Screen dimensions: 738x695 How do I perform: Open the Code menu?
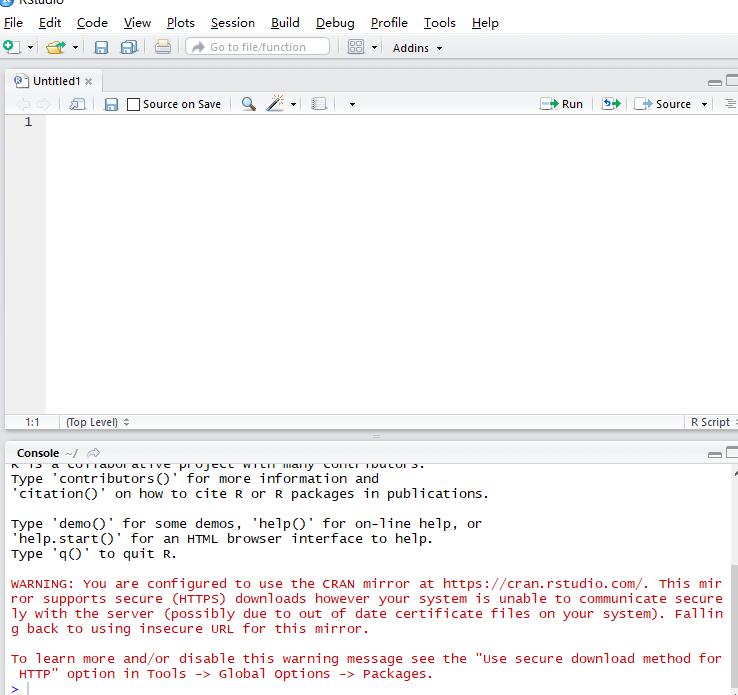pos(92,23)
